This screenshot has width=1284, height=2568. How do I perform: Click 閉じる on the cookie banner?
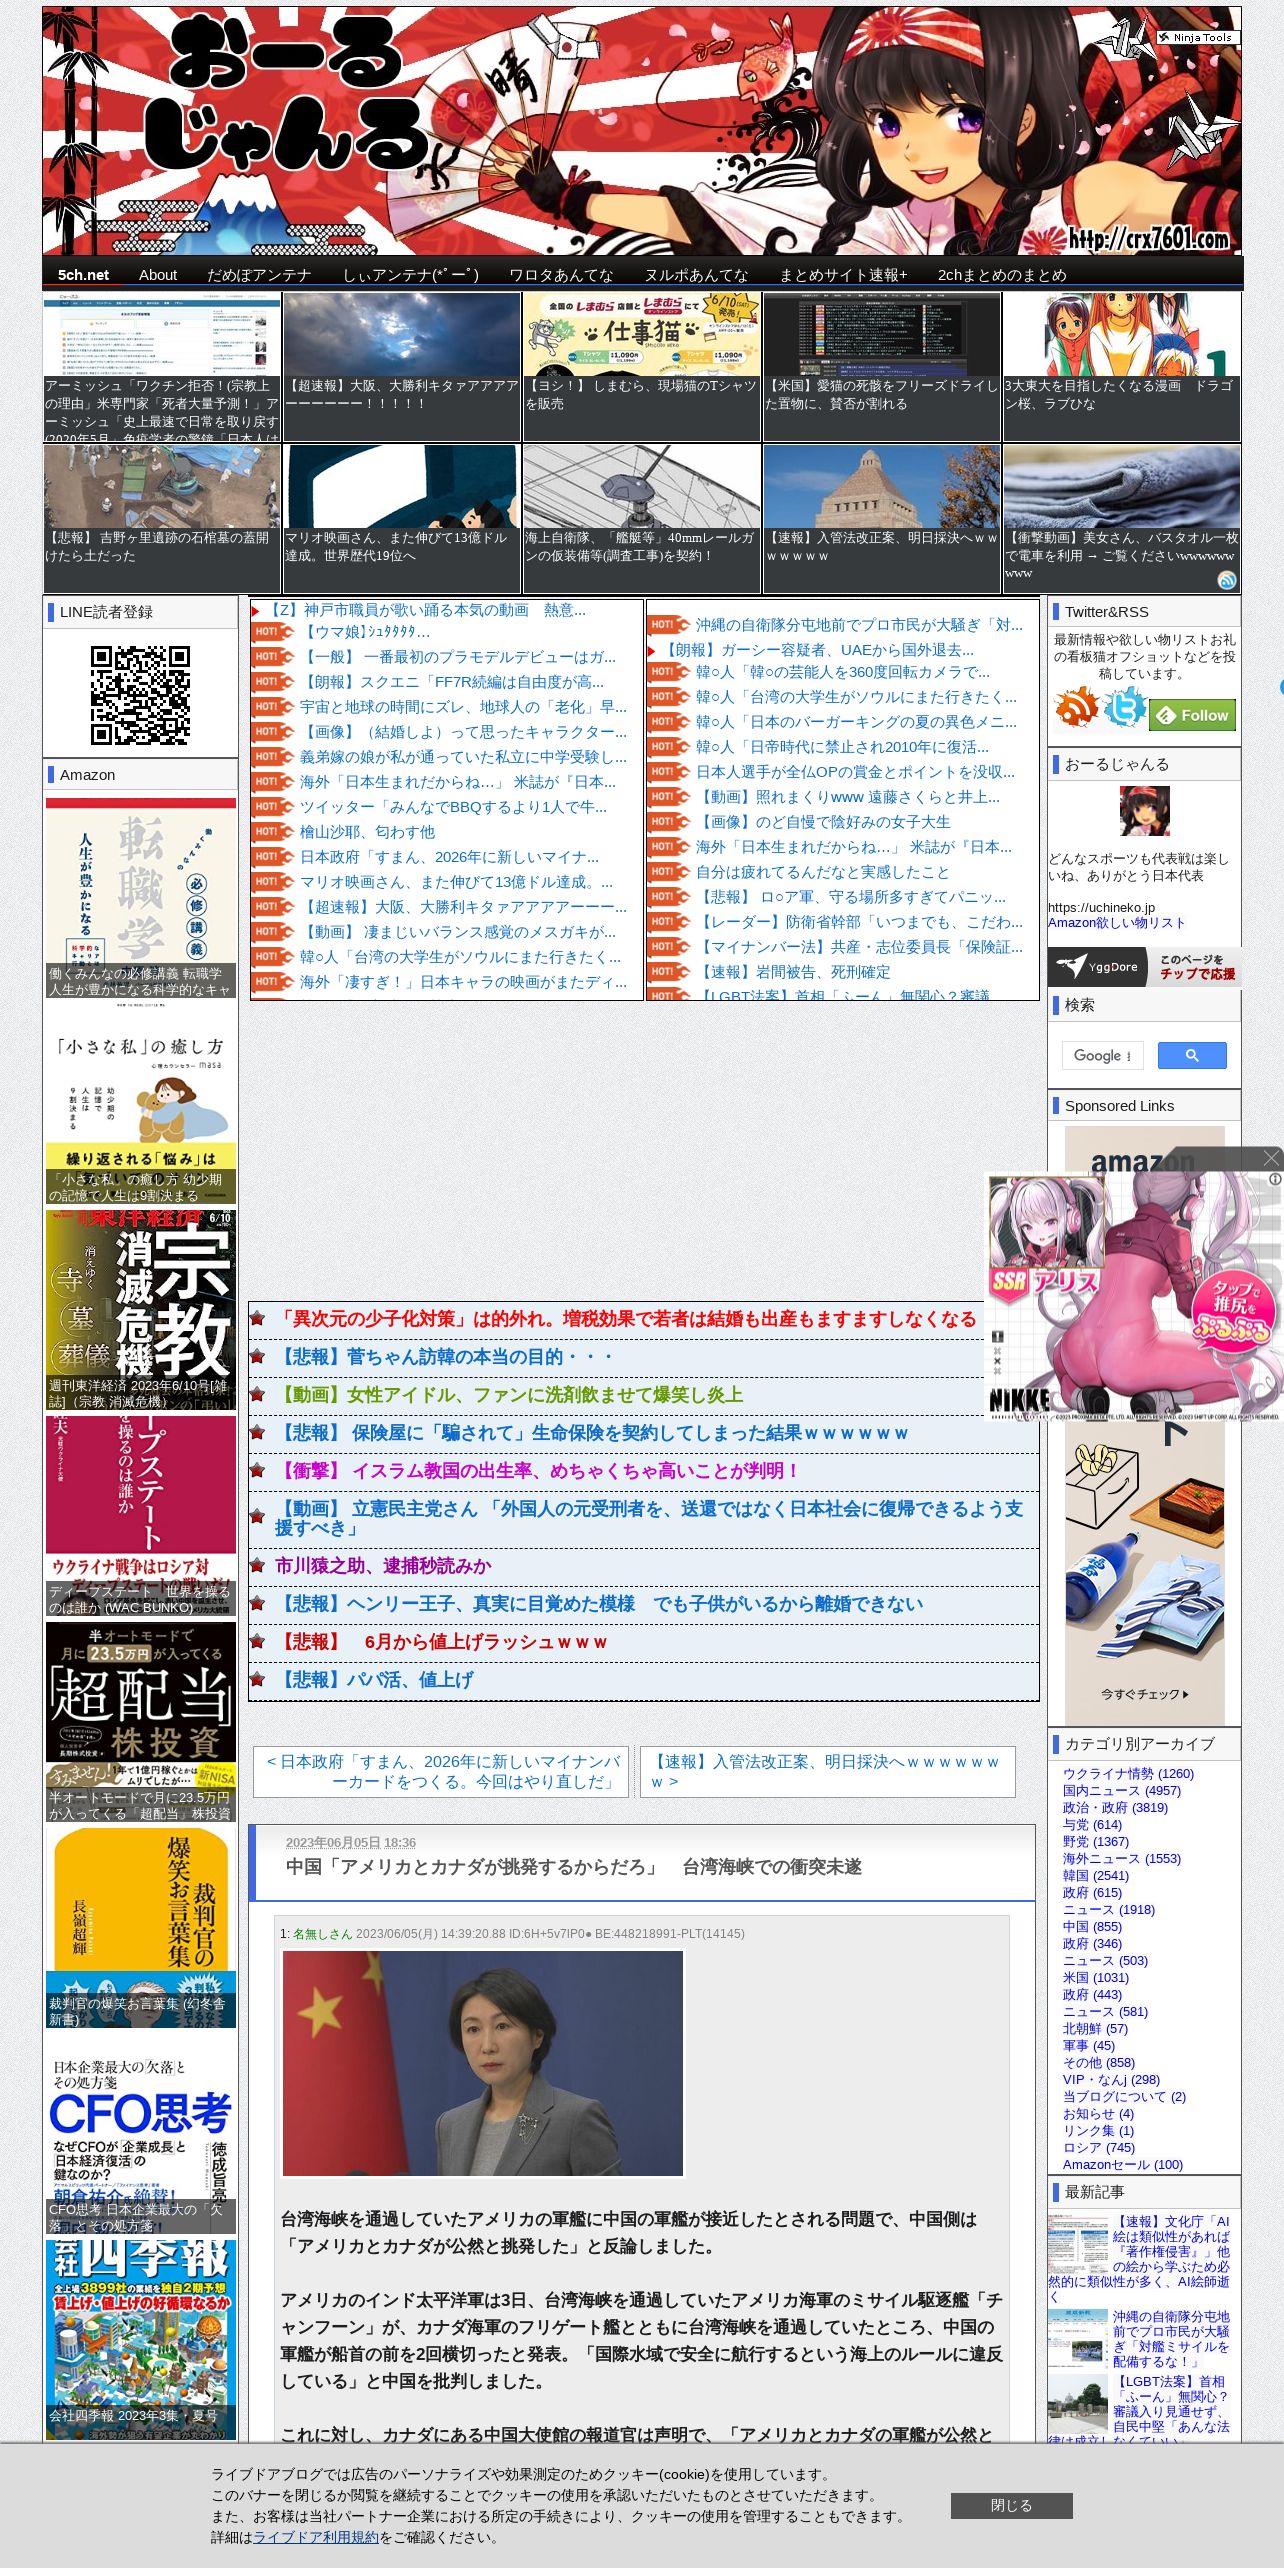pyautogui.click(x=1011, y=2505)
